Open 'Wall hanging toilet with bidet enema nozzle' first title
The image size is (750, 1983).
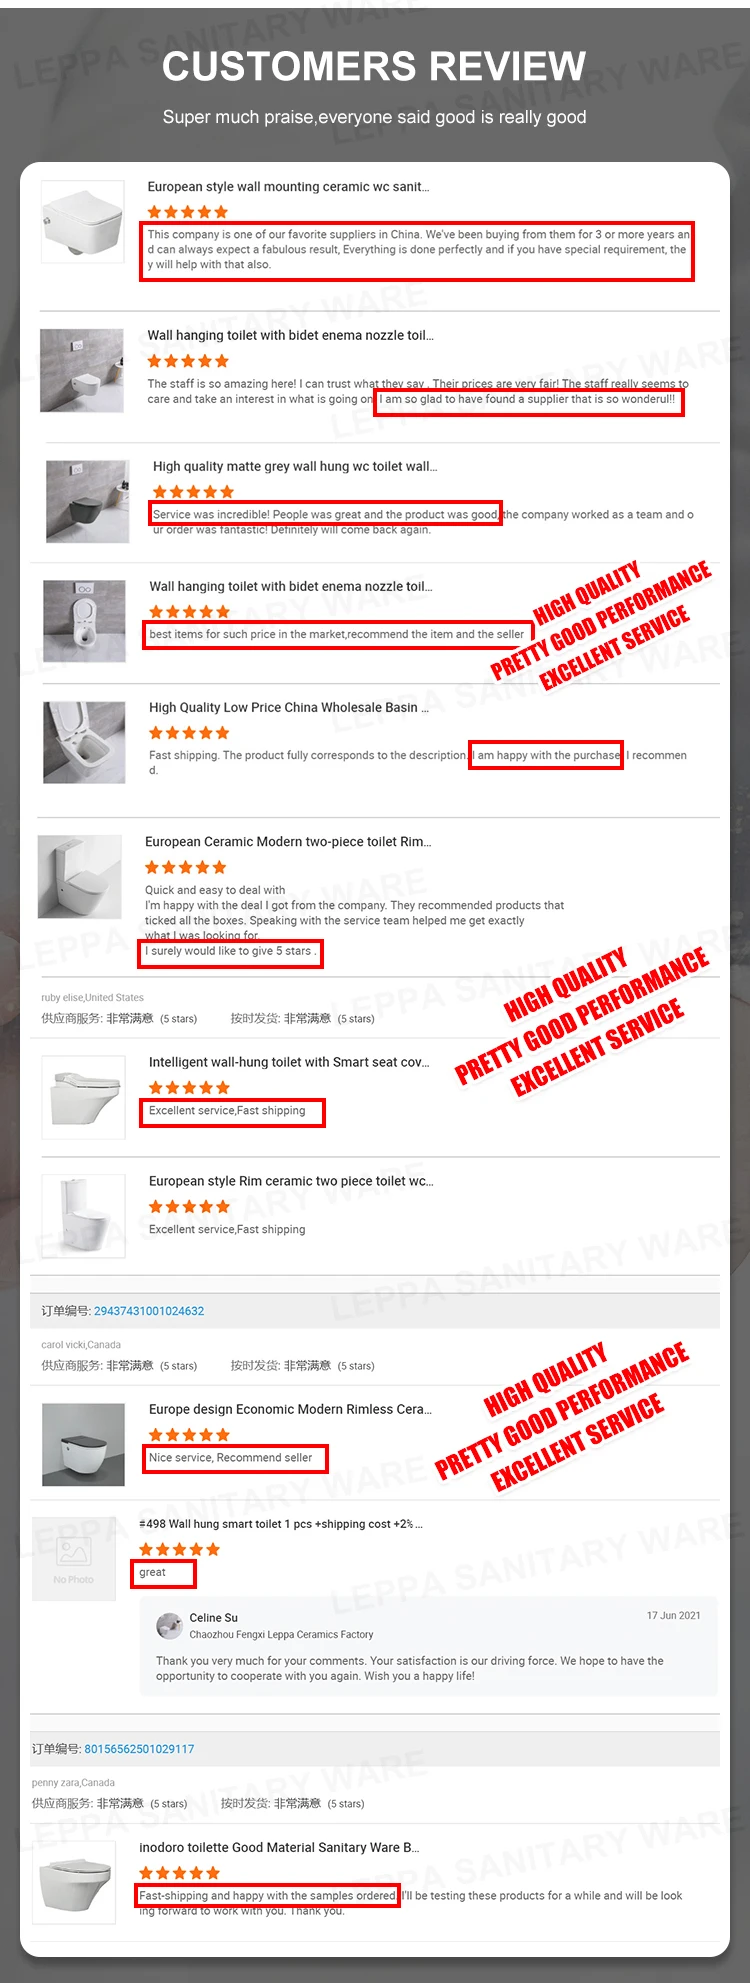(x=291, y=336)
